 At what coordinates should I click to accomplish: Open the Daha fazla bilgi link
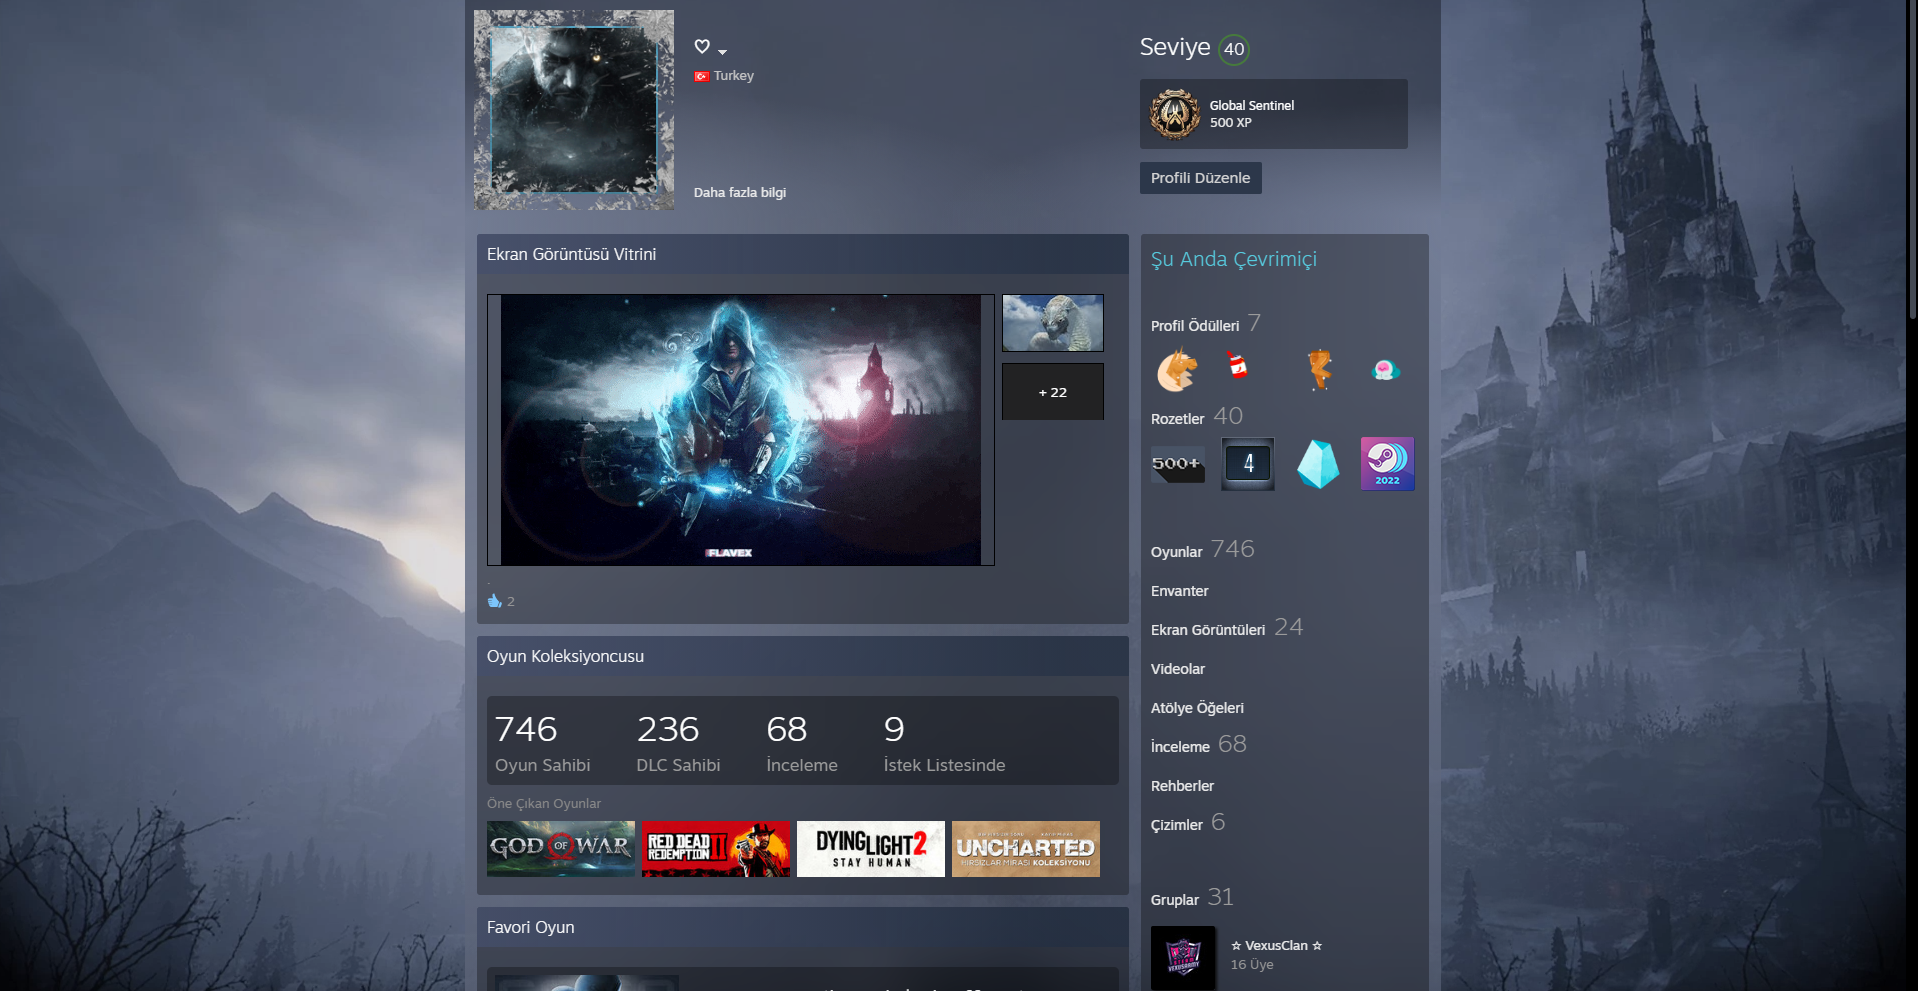pos(740,193)
